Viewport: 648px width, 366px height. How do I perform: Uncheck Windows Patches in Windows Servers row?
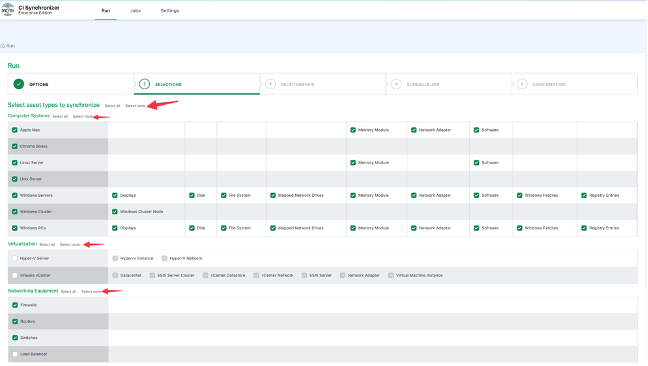[x=520, y=195]
